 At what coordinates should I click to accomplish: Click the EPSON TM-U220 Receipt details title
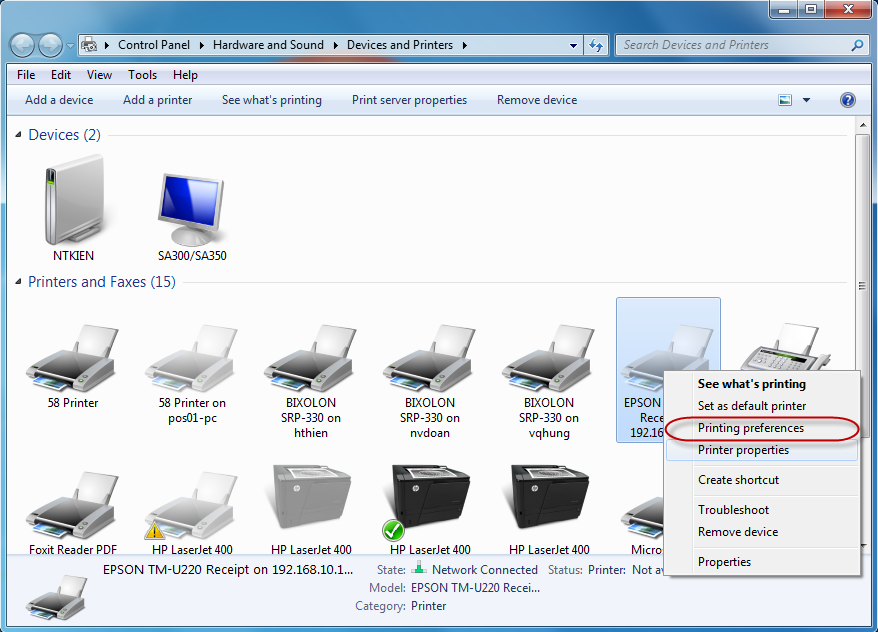point(228,570)
